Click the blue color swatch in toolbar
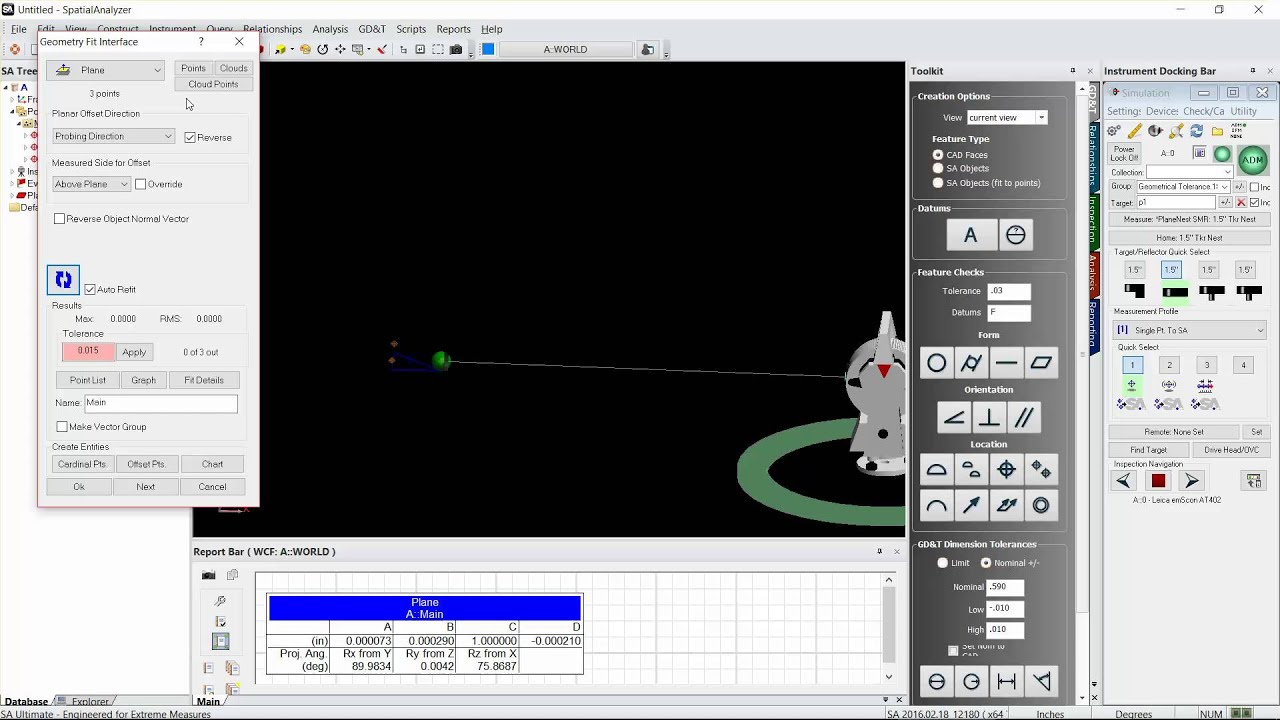 click(x=488, y=49)
